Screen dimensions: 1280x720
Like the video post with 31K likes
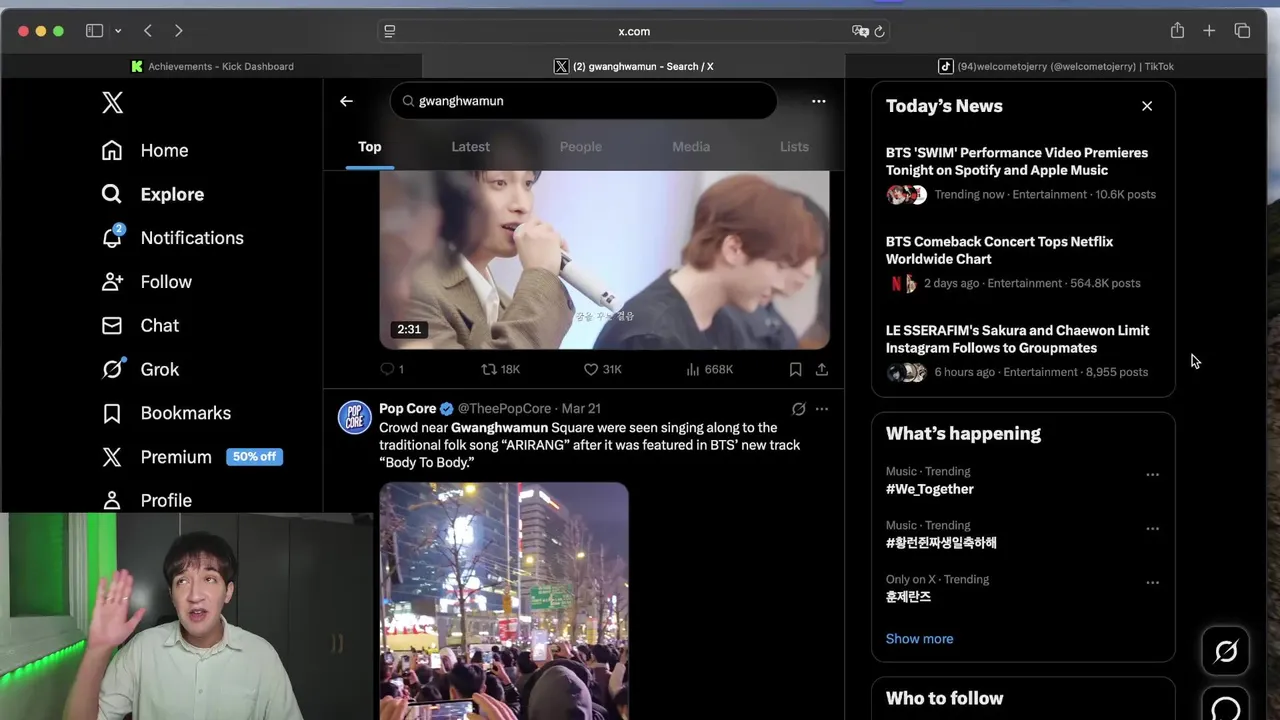tap(603, 369)
